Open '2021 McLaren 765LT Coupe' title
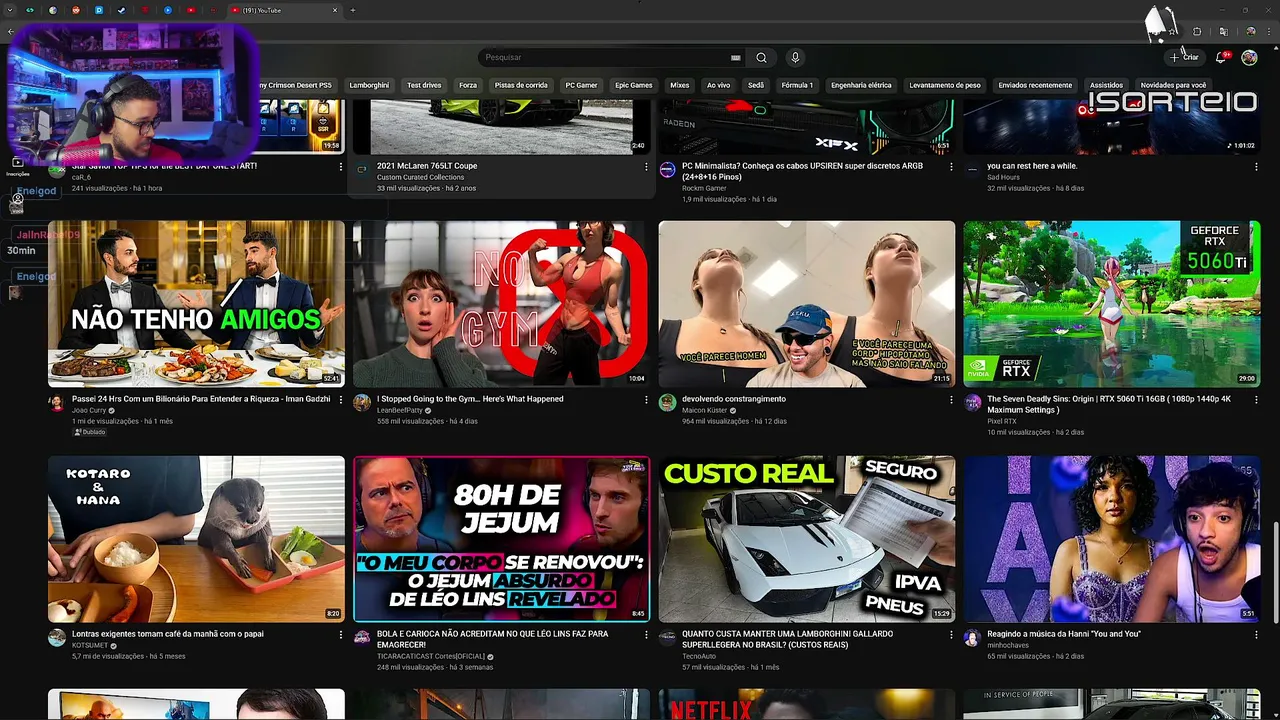 pyautogui.click(x=427, y=166)
